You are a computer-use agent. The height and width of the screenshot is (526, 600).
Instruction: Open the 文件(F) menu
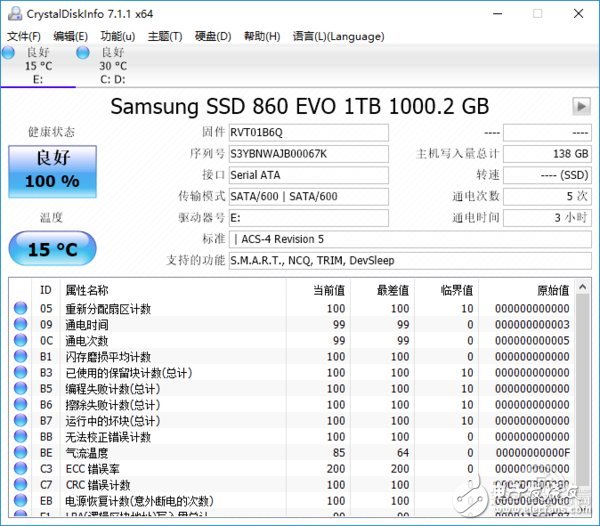pyautogui.click(x=24, y=36)
